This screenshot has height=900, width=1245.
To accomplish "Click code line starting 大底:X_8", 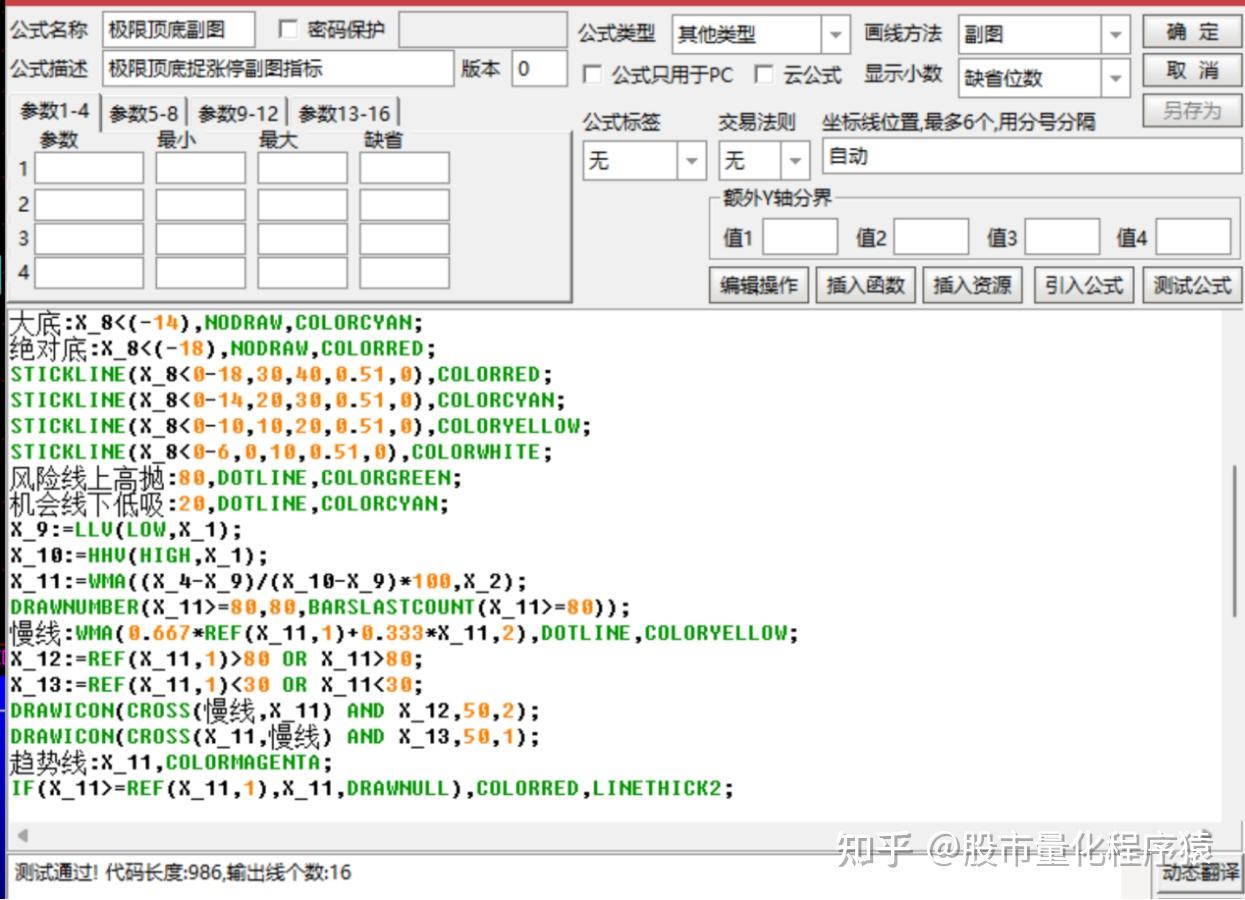I will click(x=217, y=322).
